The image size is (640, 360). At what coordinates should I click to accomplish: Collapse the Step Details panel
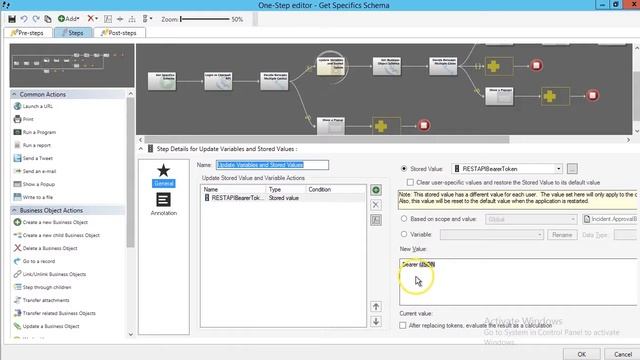141,149
